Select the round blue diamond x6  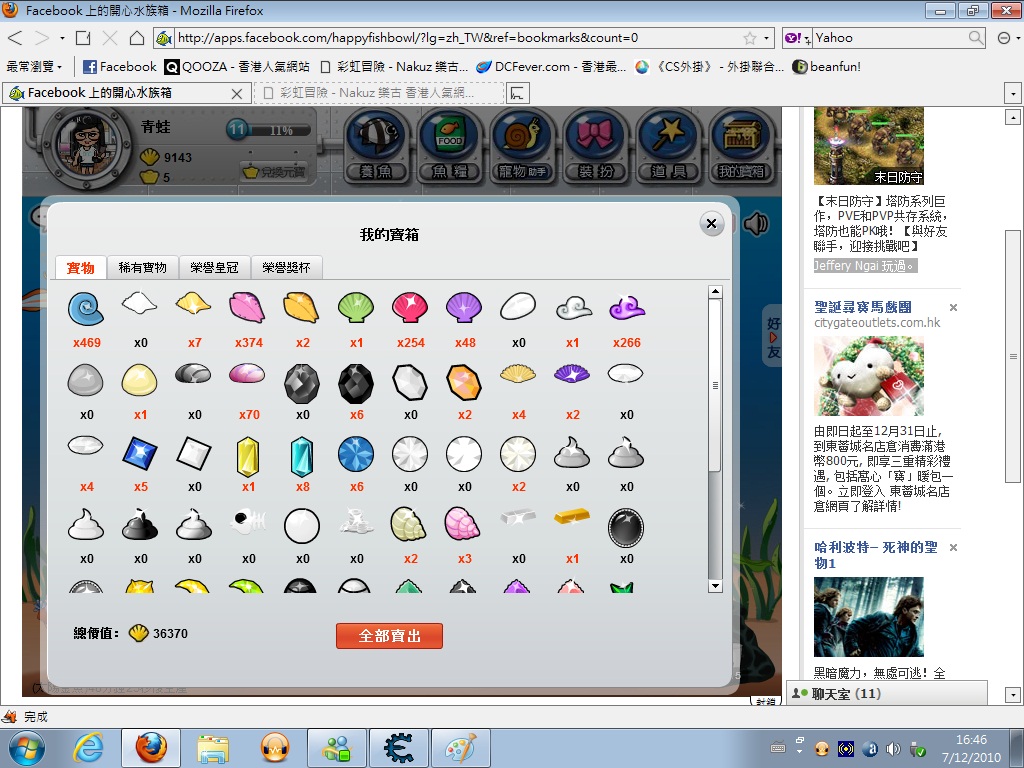(356, 454)
